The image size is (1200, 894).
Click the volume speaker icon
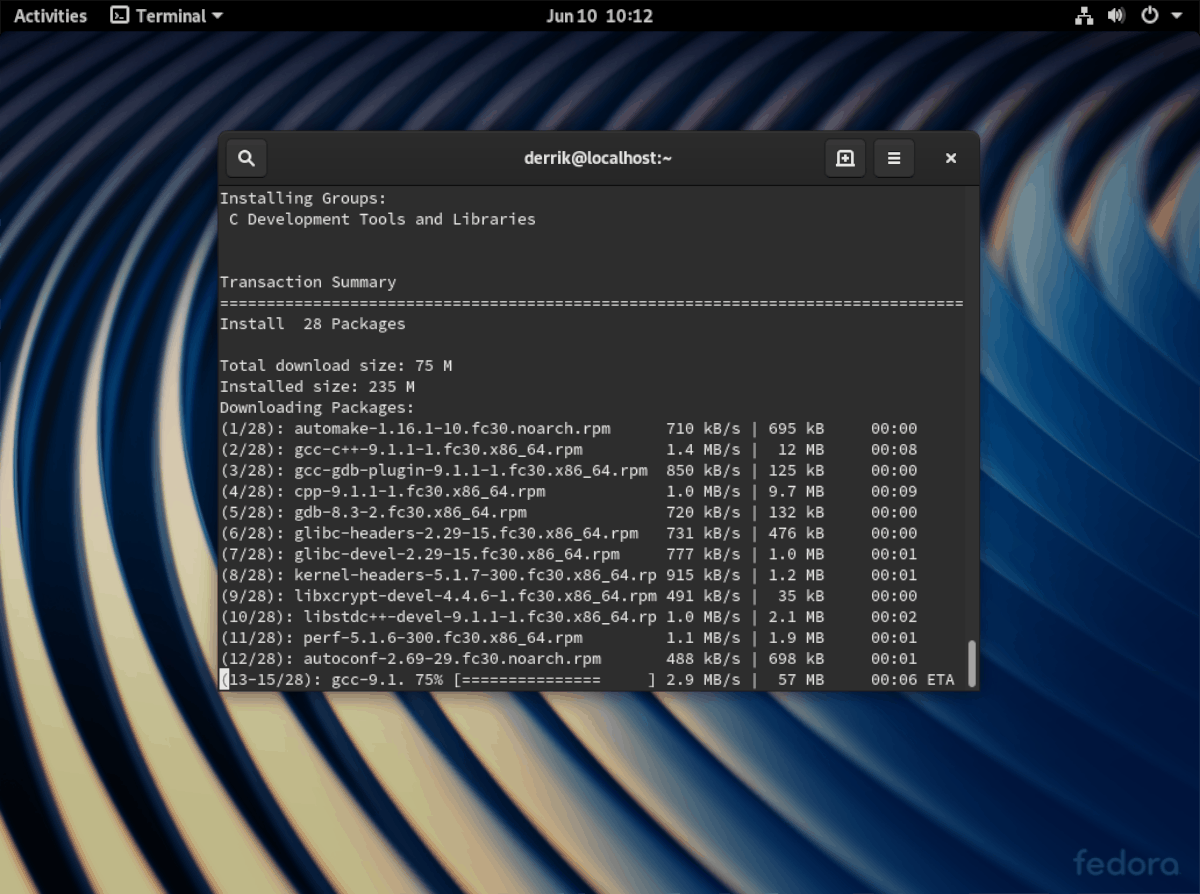pos(1116,16)
